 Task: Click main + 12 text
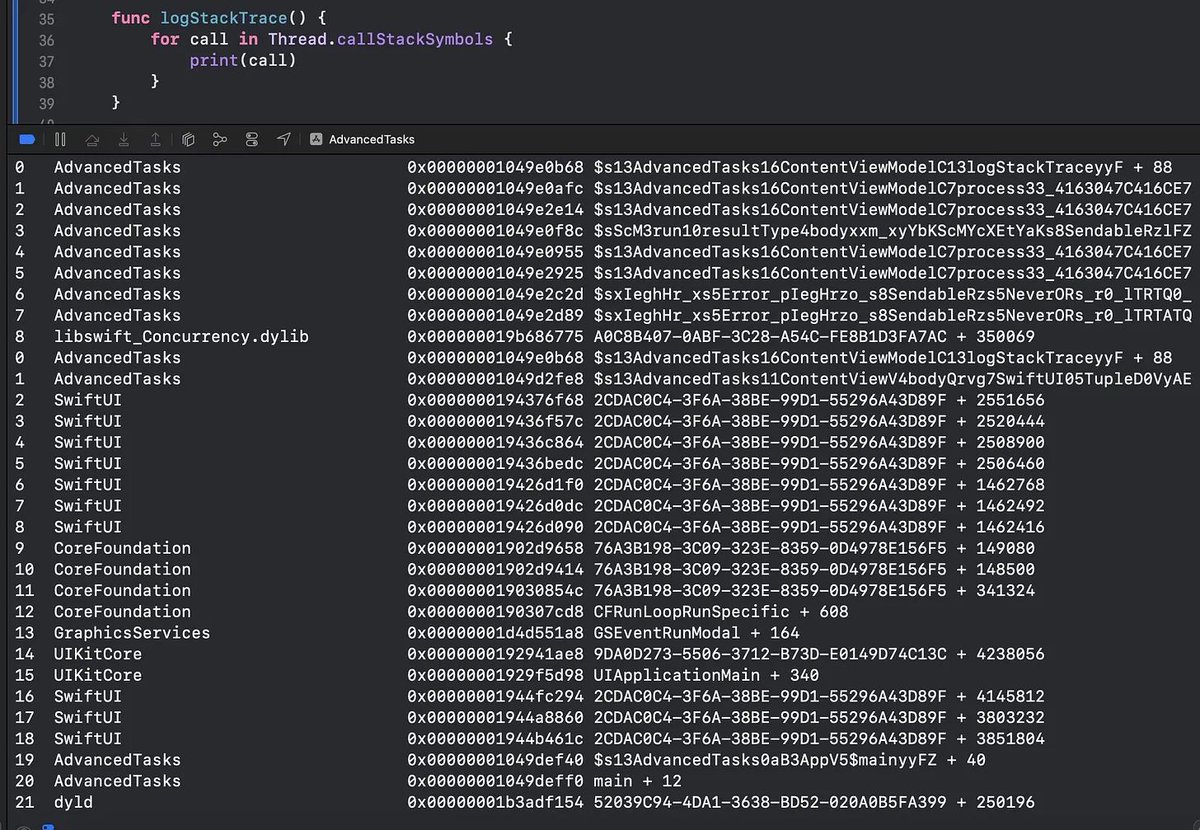(x=638, y=781)
